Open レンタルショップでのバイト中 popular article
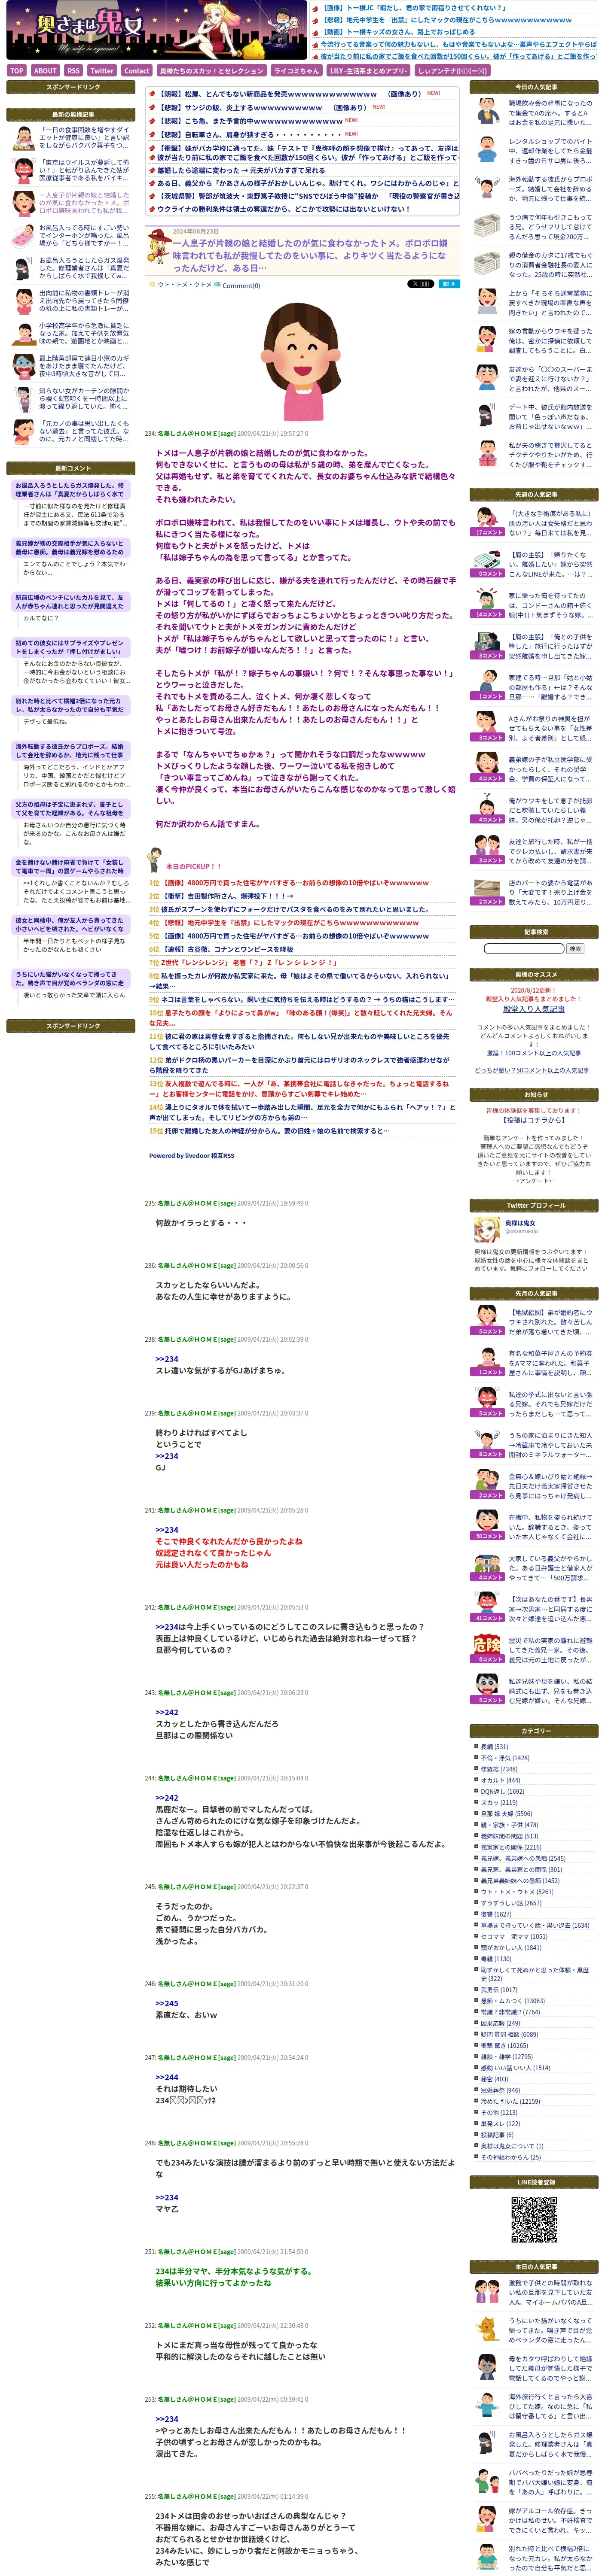Screen dimensions: 605x2576 550,151
